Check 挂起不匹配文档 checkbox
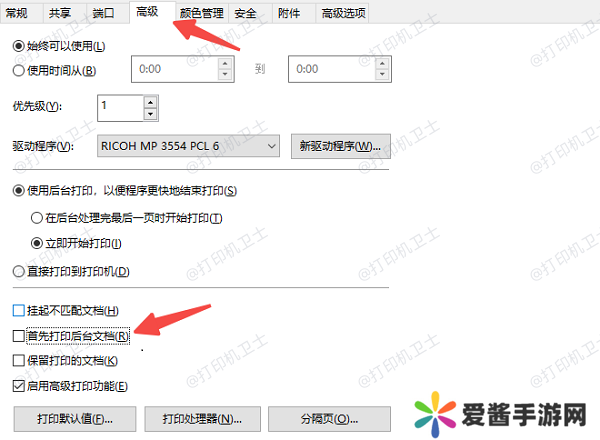600x440 pixels. tap(18, 310)
